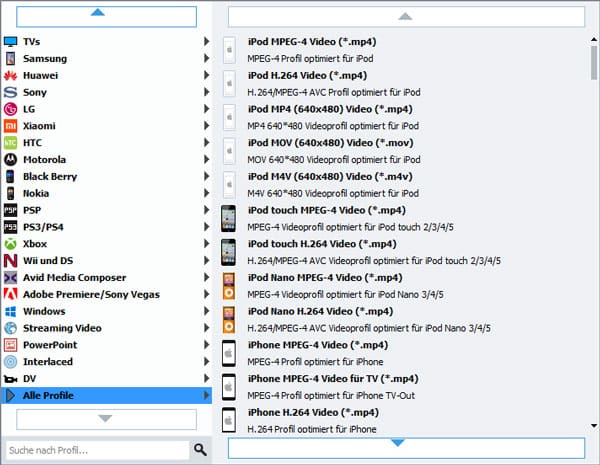The image size is (600, 465).
Task: Click the Black Berry phone icon
Action: pos(10,176)
